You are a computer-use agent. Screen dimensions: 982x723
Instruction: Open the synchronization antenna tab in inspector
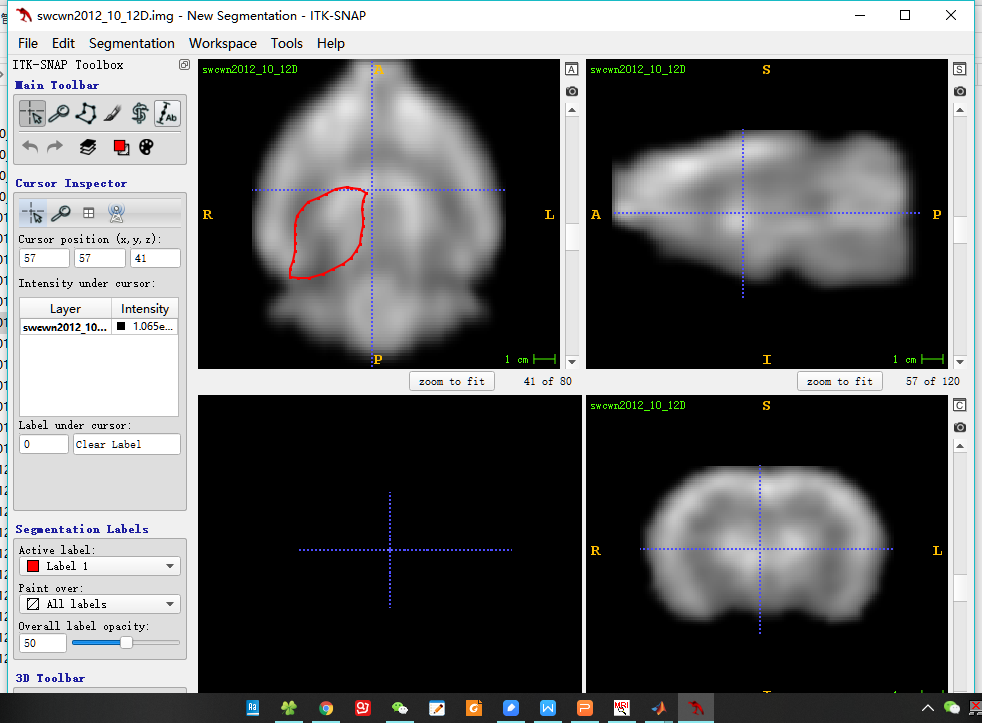pyautogui.click(x=116, y=213)
